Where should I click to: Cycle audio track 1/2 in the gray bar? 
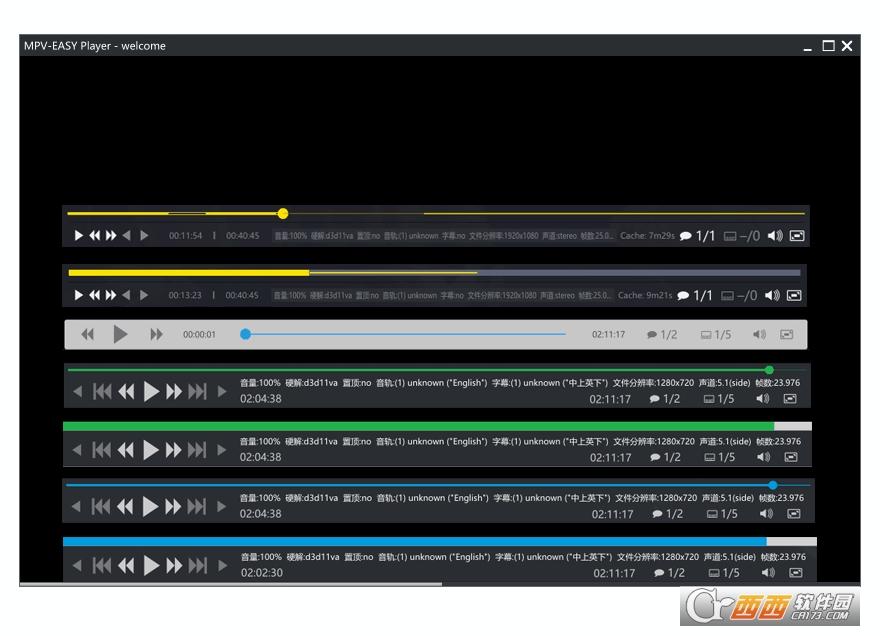pos(662,335)
